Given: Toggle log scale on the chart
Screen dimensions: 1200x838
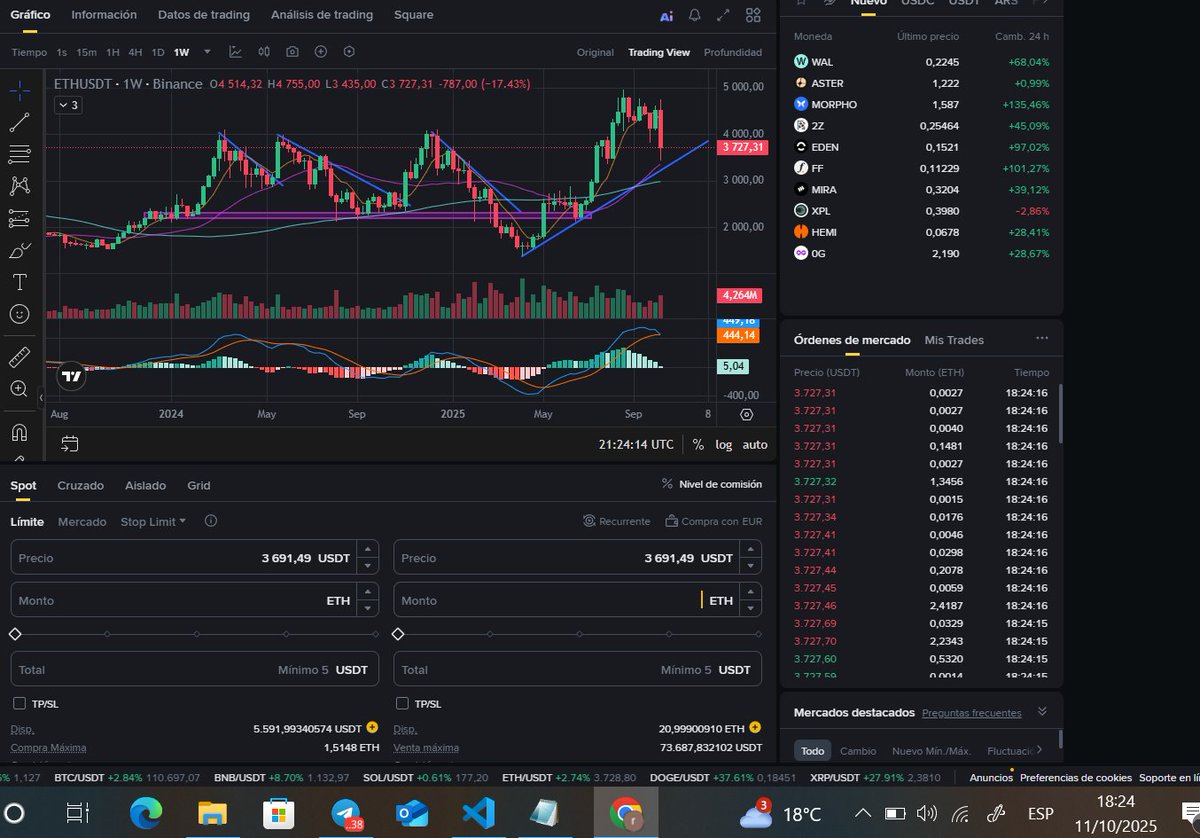Looking at the screenshot, I should point(724,444).
